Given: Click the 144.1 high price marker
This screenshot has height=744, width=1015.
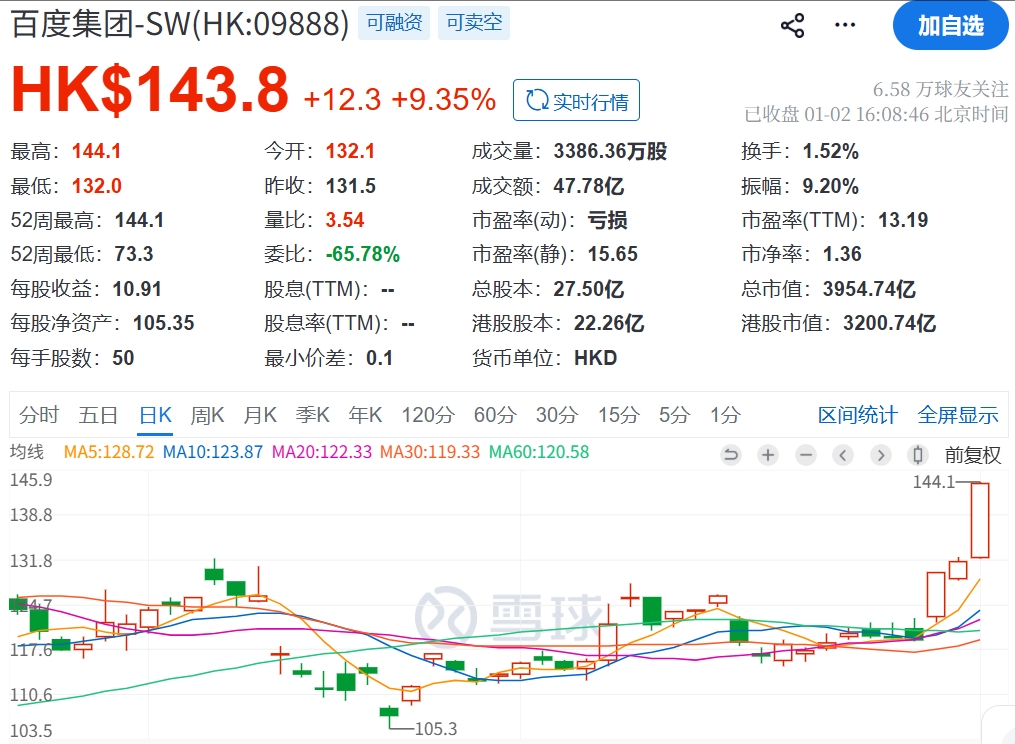Looking at the screenshot, I should pyautogui.click(x=933, y=482).
